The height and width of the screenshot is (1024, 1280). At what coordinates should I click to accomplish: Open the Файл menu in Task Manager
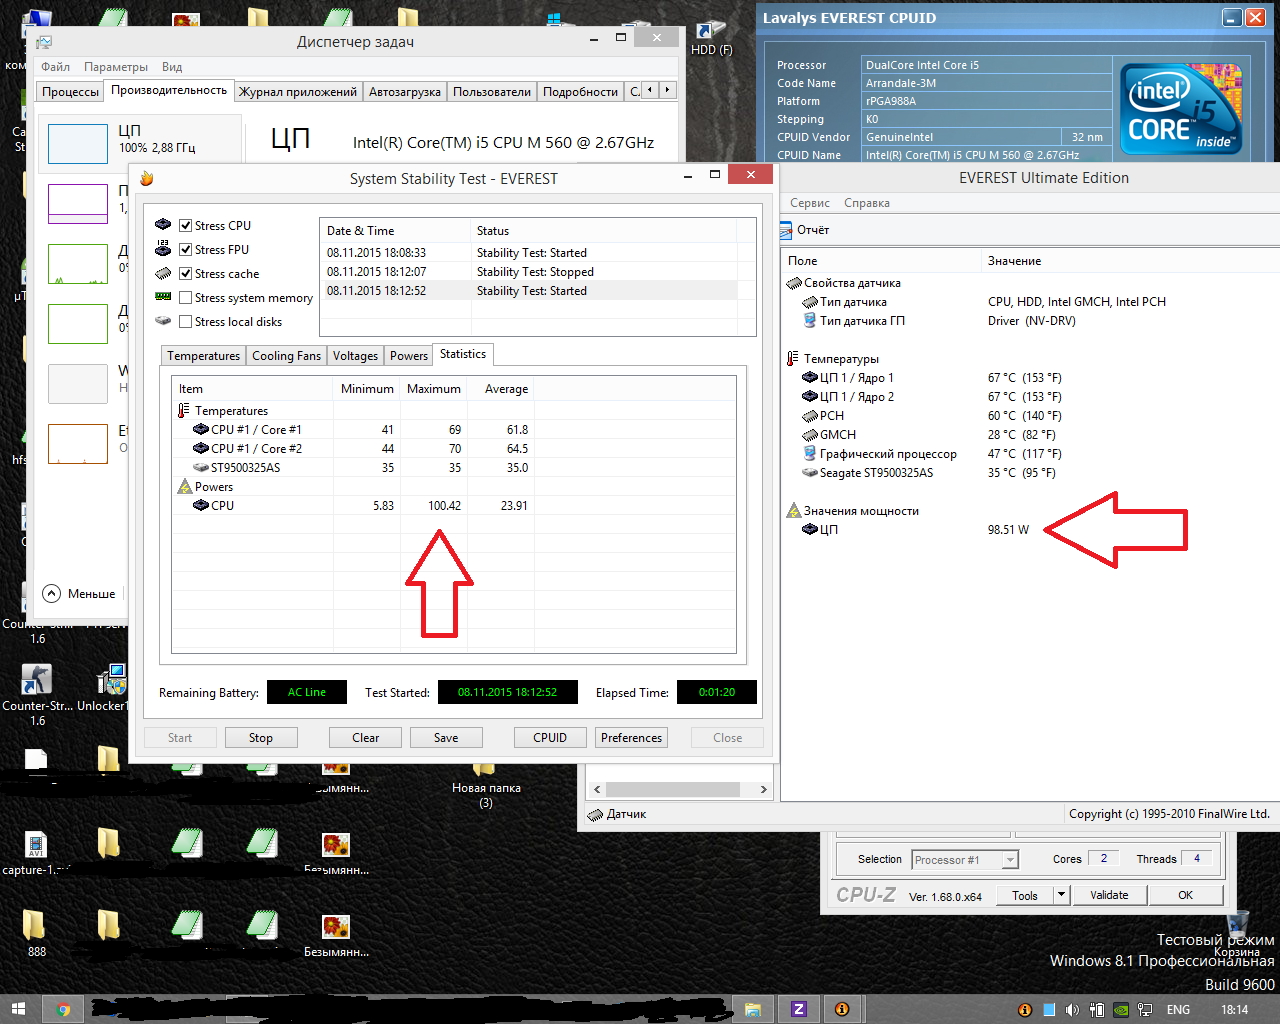tap(55, 67)
